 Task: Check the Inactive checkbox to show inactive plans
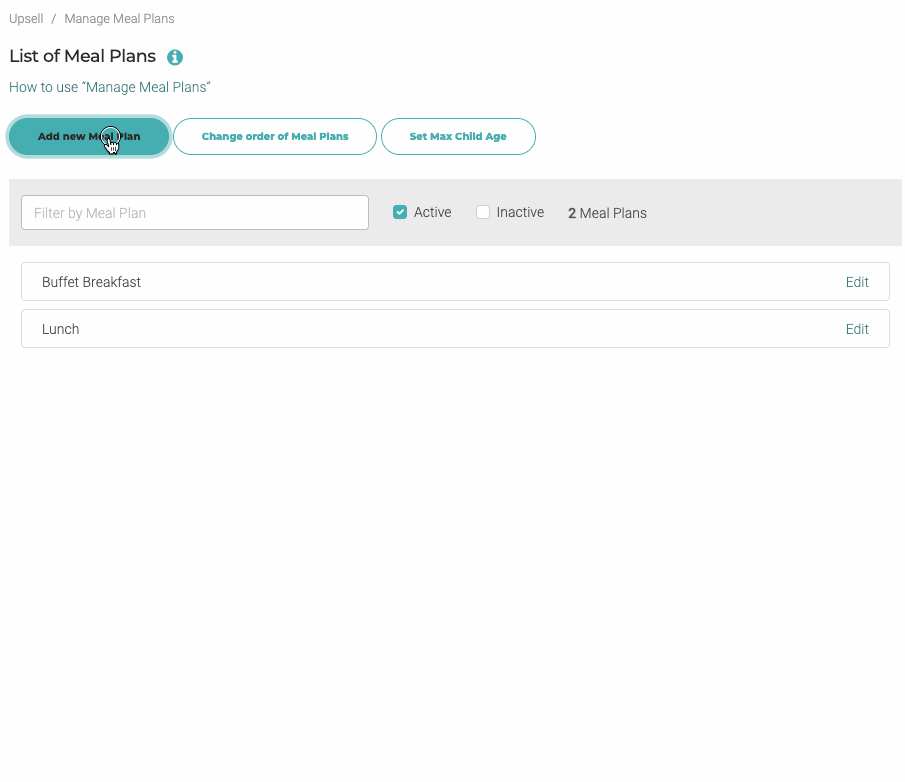(x=483, y=212)
